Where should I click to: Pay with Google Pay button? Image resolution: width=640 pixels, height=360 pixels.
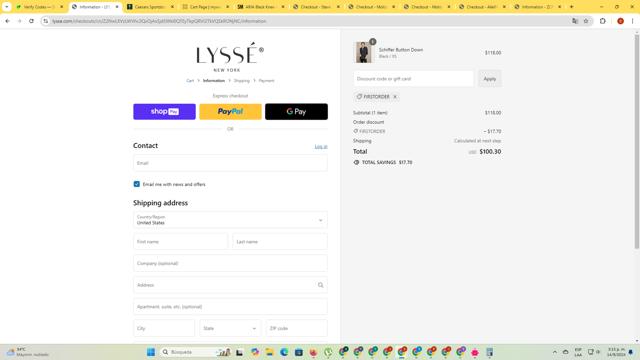pyautogui.click(x=296, y=111)
